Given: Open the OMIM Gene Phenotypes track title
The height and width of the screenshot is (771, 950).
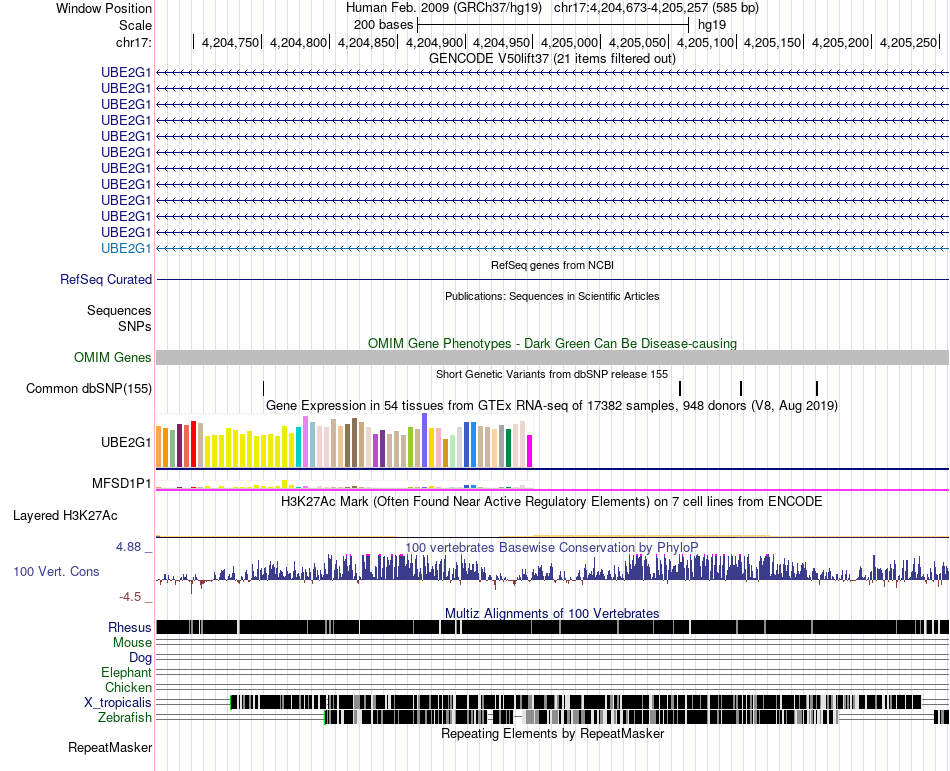Looking at the screenshot, I should coord(552,343).
